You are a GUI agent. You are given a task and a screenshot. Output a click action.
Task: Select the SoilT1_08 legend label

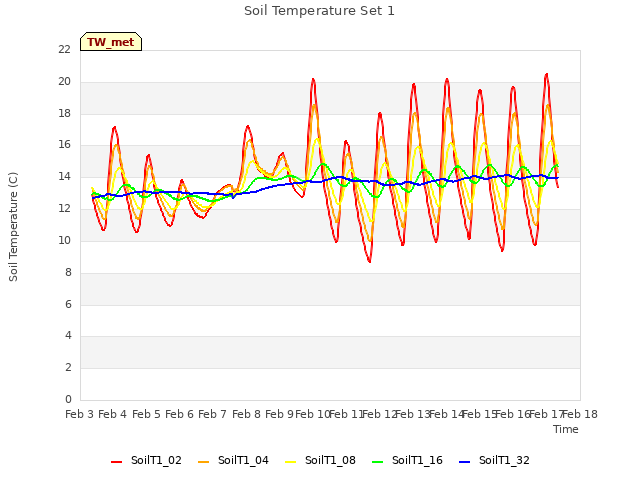pyautogui.click(x=330, y=460)
